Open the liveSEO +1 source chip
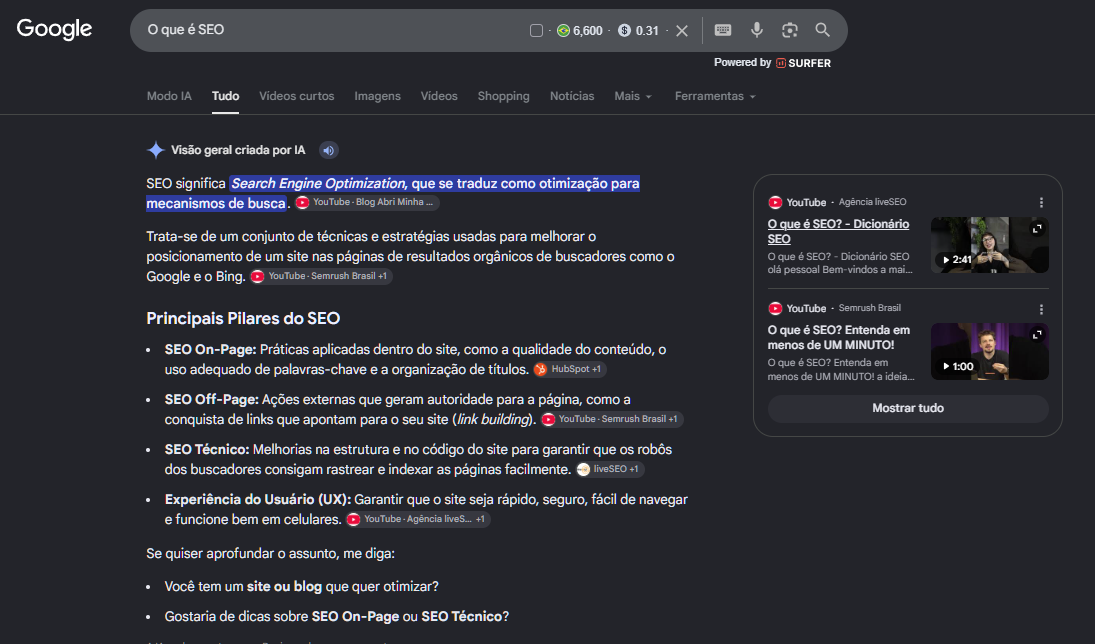The height and width of the screenshot is (644, 1095). point(610,469)
